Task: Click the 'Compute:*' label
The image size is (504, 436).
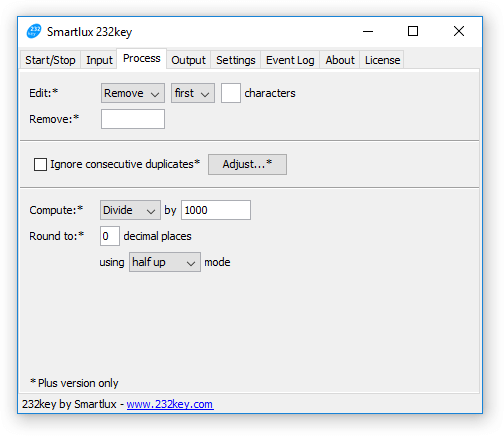Action: pos(56,210)
